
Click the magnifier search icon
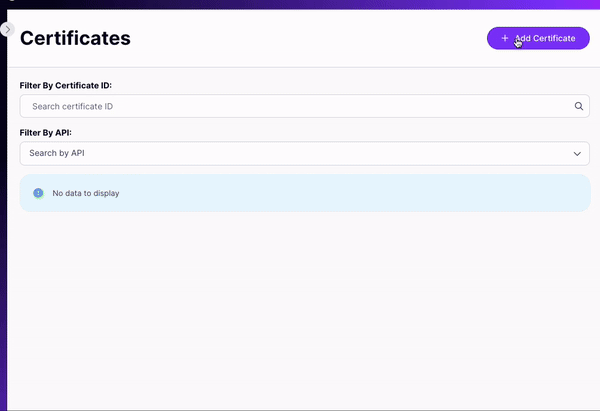click(579, 106)
